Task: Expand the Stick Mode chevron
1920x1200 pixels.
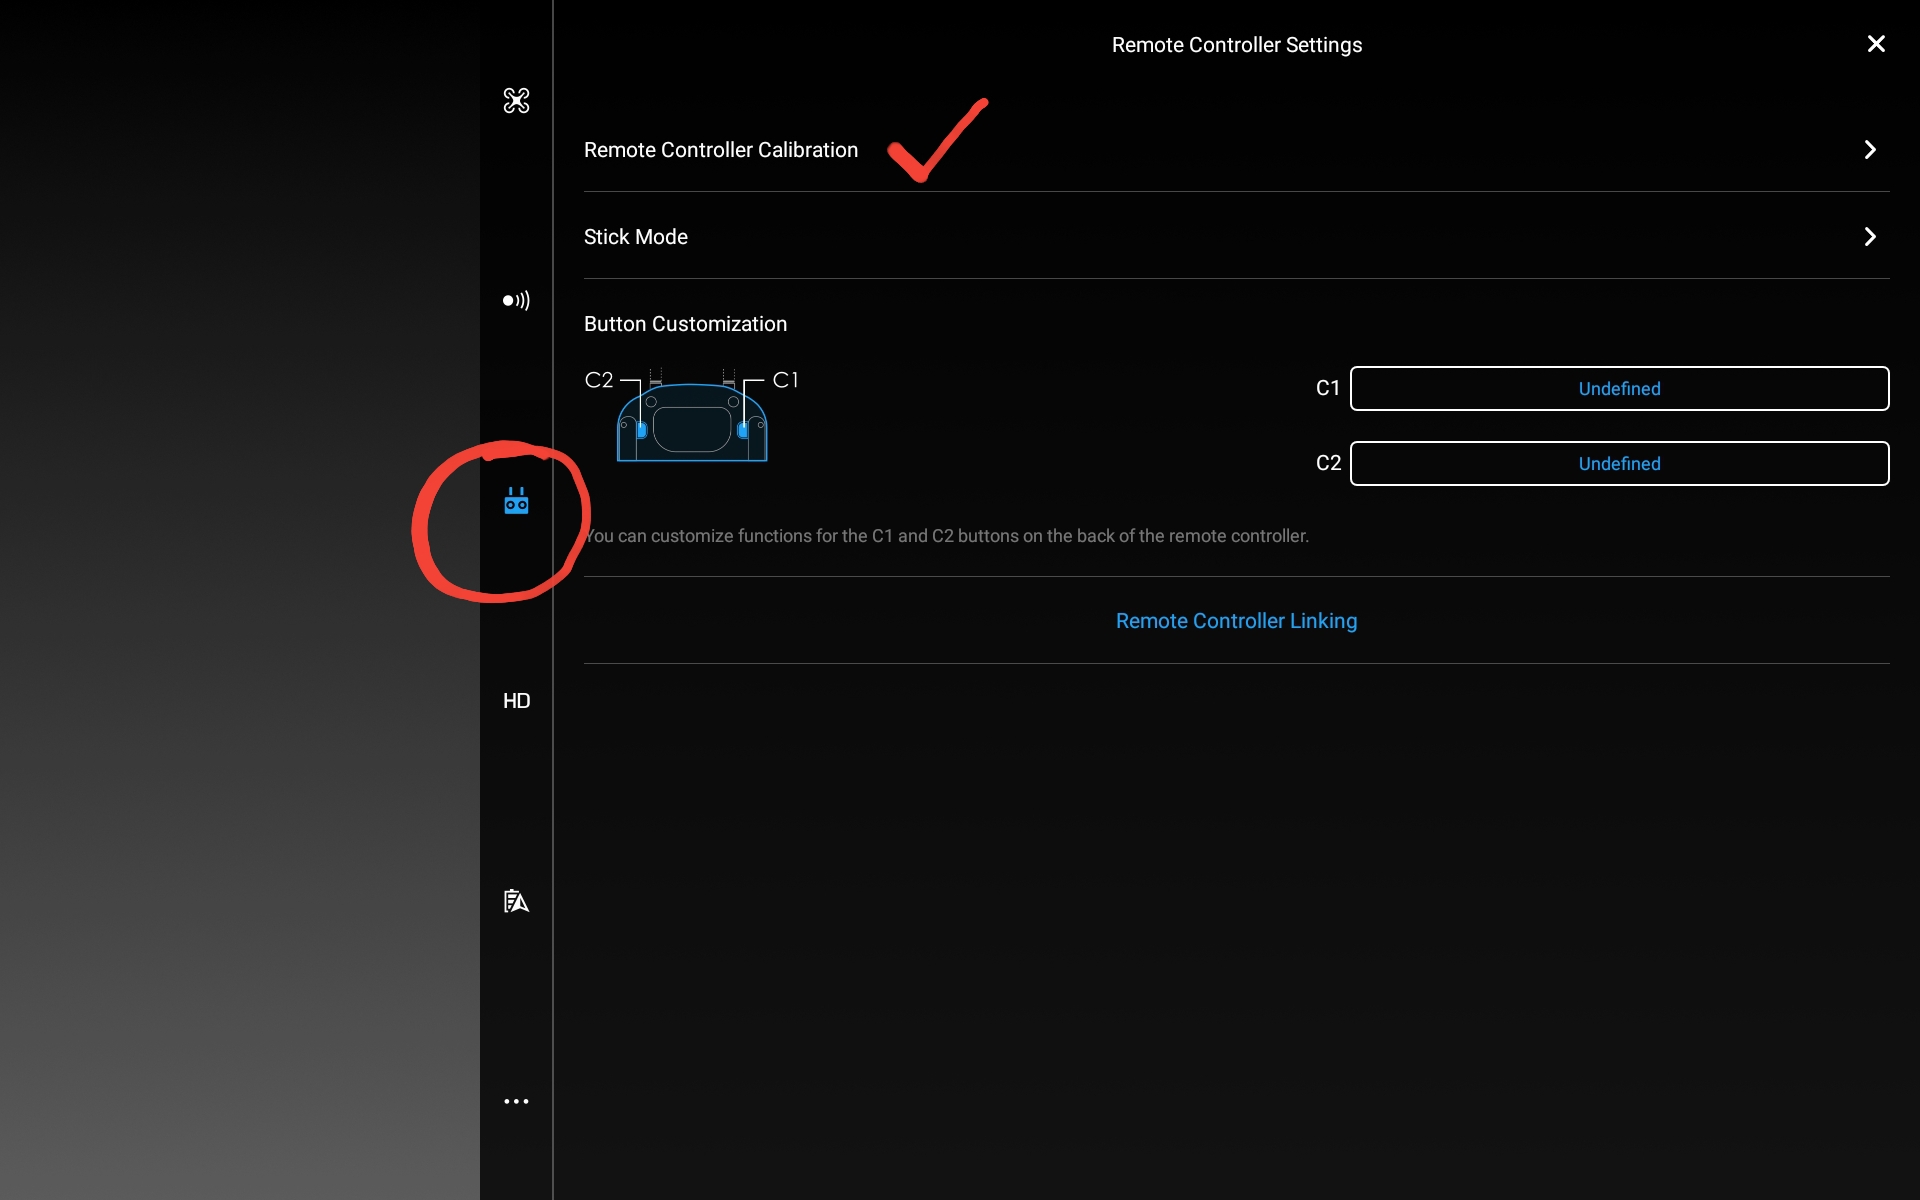Action: [1870, 236]
